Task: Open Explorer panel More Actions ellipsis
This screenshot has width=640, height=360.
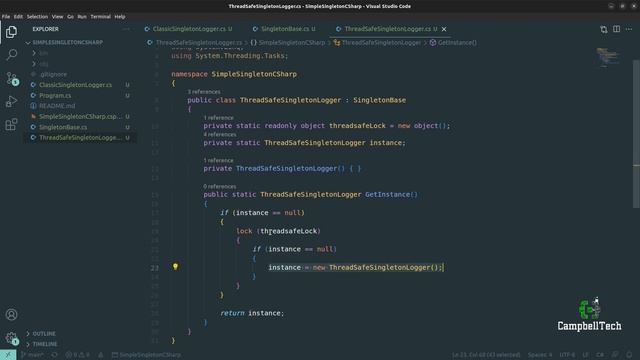Action: coord(126,29)
